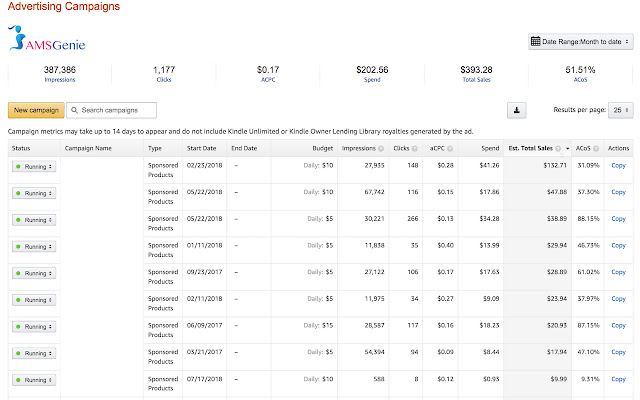Sort by the Status column header

click(x=21, y=149)
